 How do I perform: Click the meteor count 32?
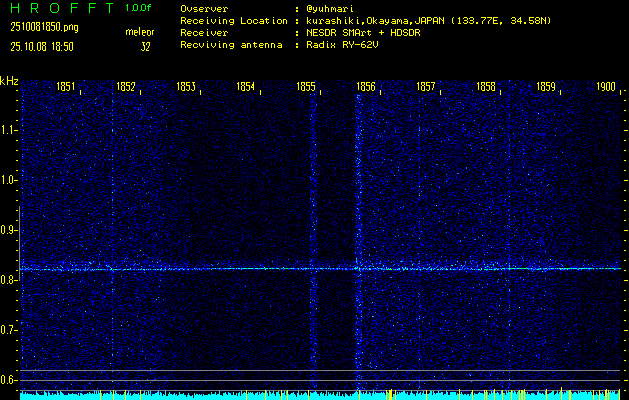click(x=145, y=47)
